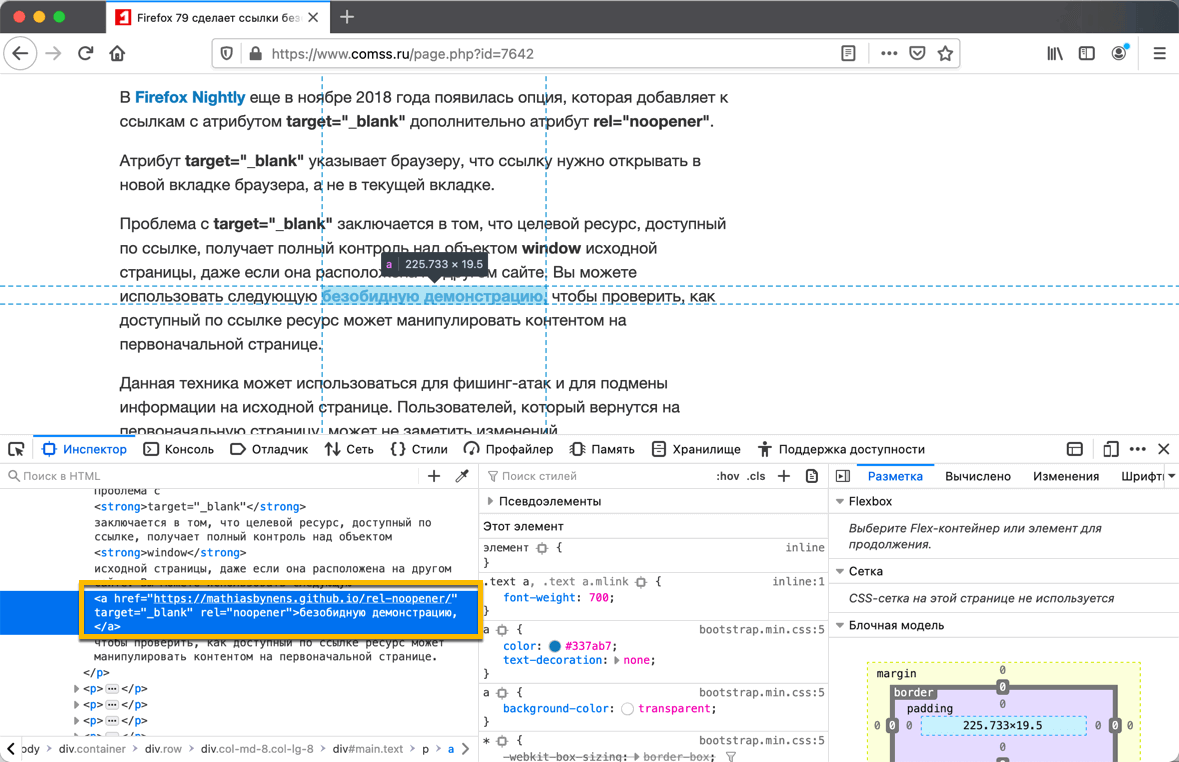Click mathiasbynens.github.io href in markup
This screenshot has height=762, width=1179.
point(302,599)
